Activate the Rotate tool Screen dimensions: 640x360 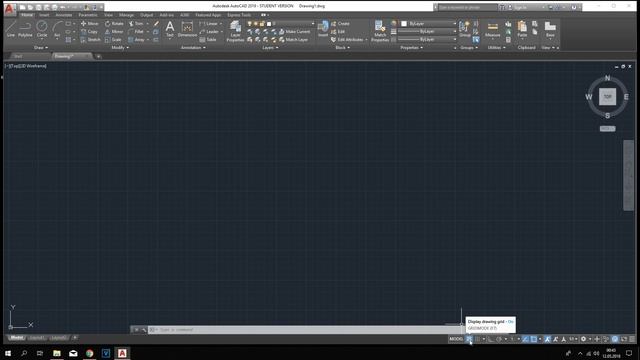[x=114, y=24]
